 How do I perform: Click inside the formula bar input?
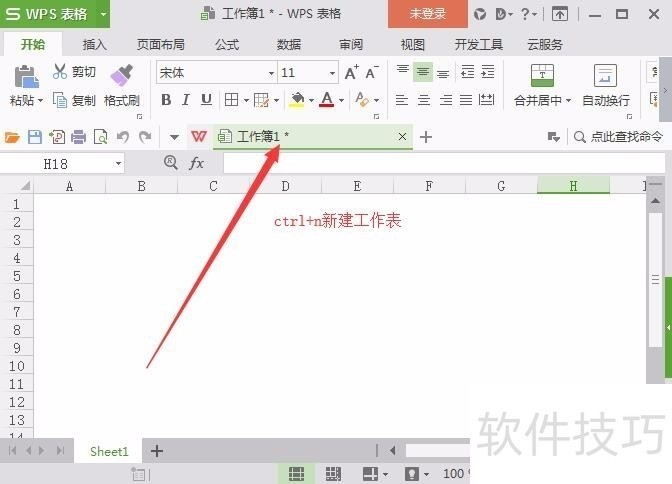pos(444,163)
